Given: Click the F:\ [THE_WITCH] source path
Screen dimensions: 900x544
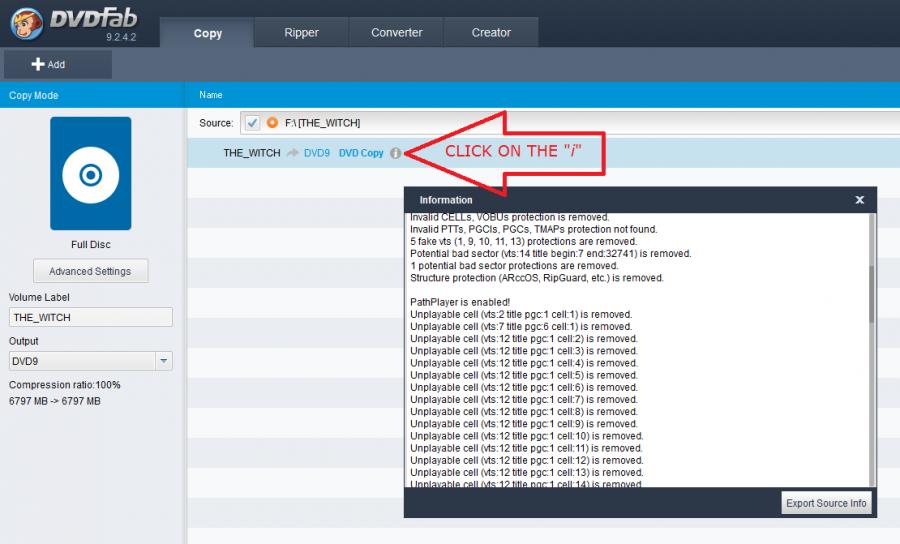Looking at the screenshot, I should 323,123.
